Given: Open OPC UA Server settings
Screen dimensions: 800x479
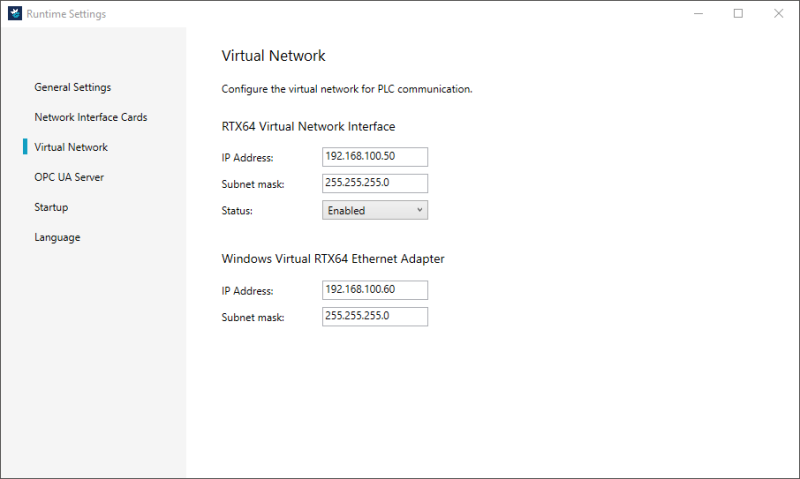Looking at the screenshot, I should pos(69,177).
